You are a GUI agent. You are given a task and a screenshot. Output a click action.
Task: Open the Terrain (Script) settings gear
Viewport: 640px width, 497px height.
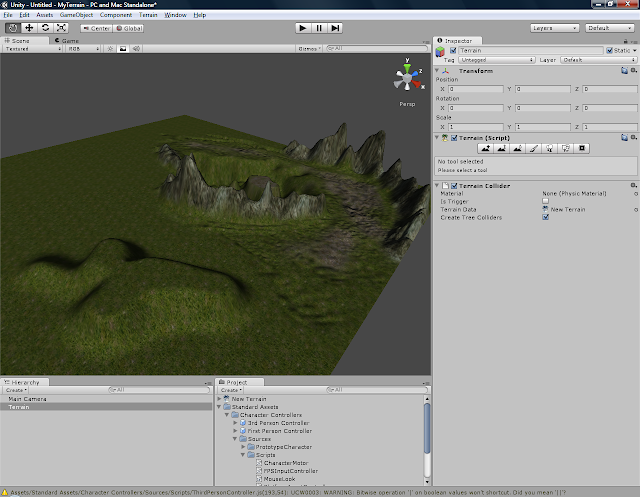(633, 138)
